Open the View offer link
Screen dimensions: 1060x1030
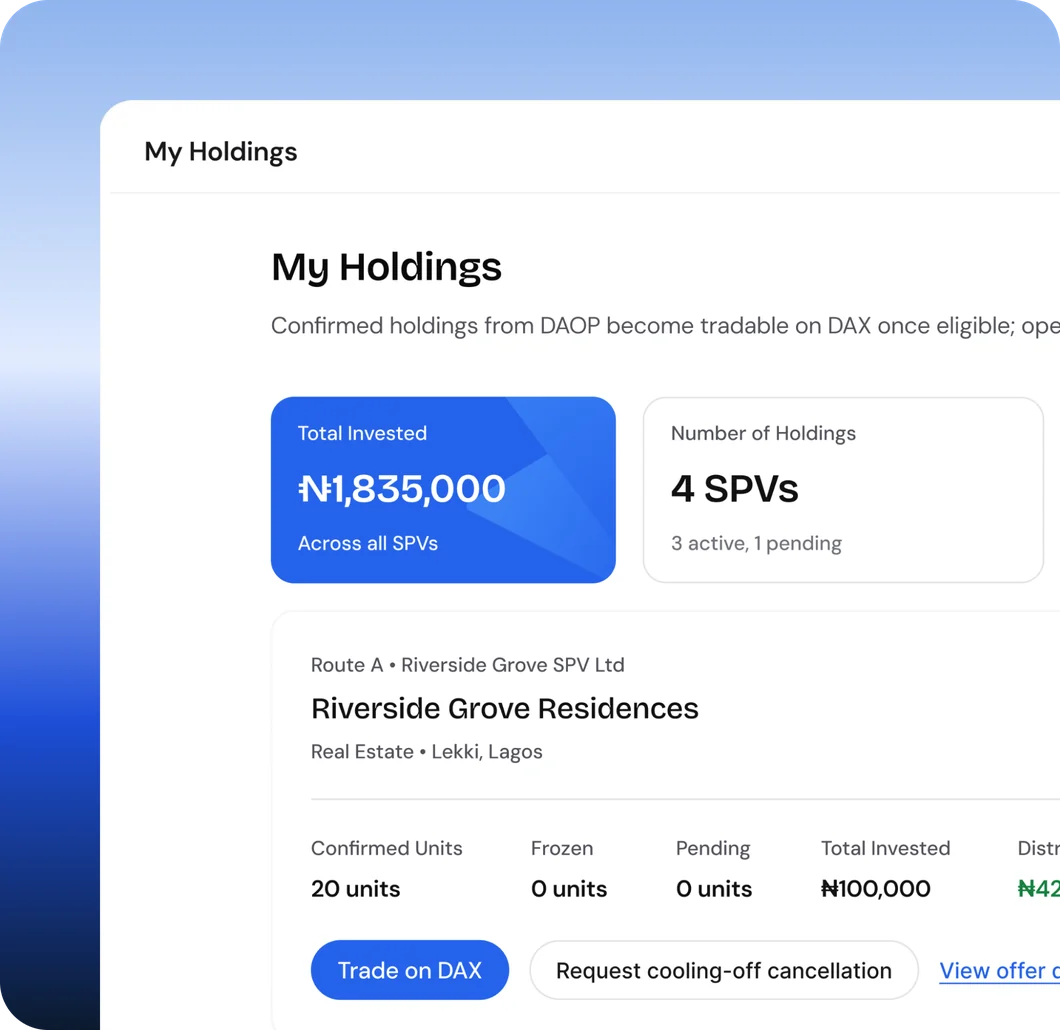point(999,971)
